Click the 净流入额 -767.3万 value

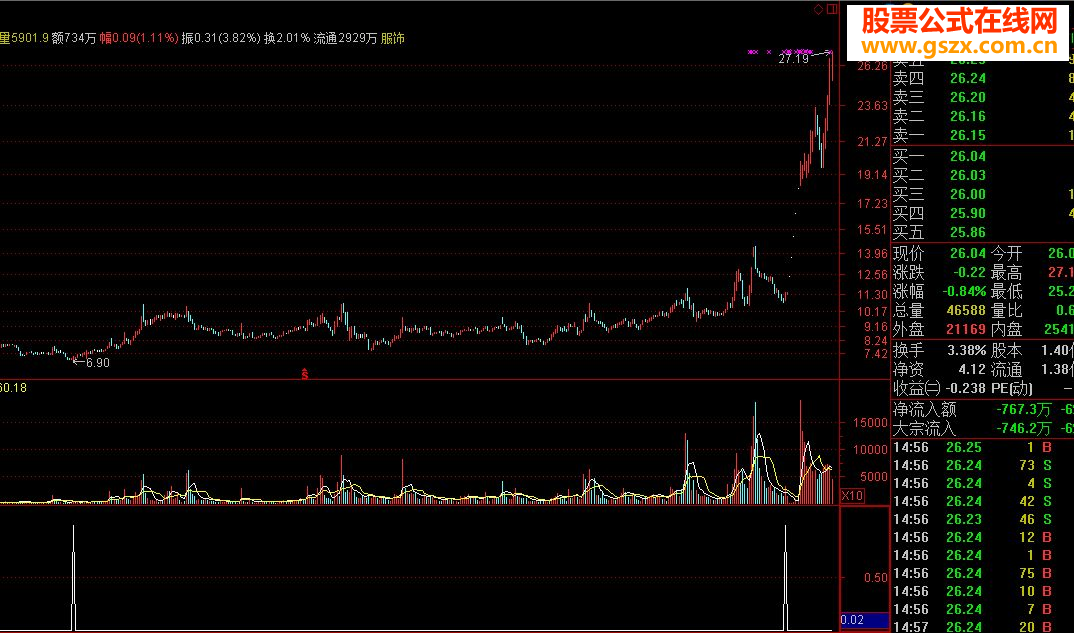(x=1023, y=410)
